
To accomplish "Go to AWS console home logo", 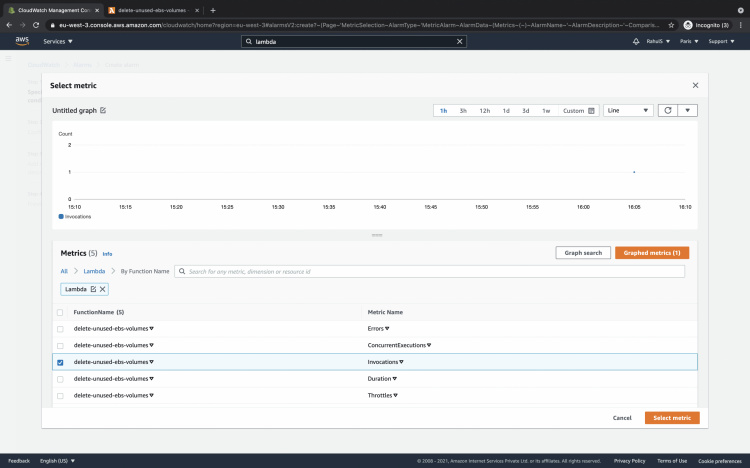I will [22, 42].
